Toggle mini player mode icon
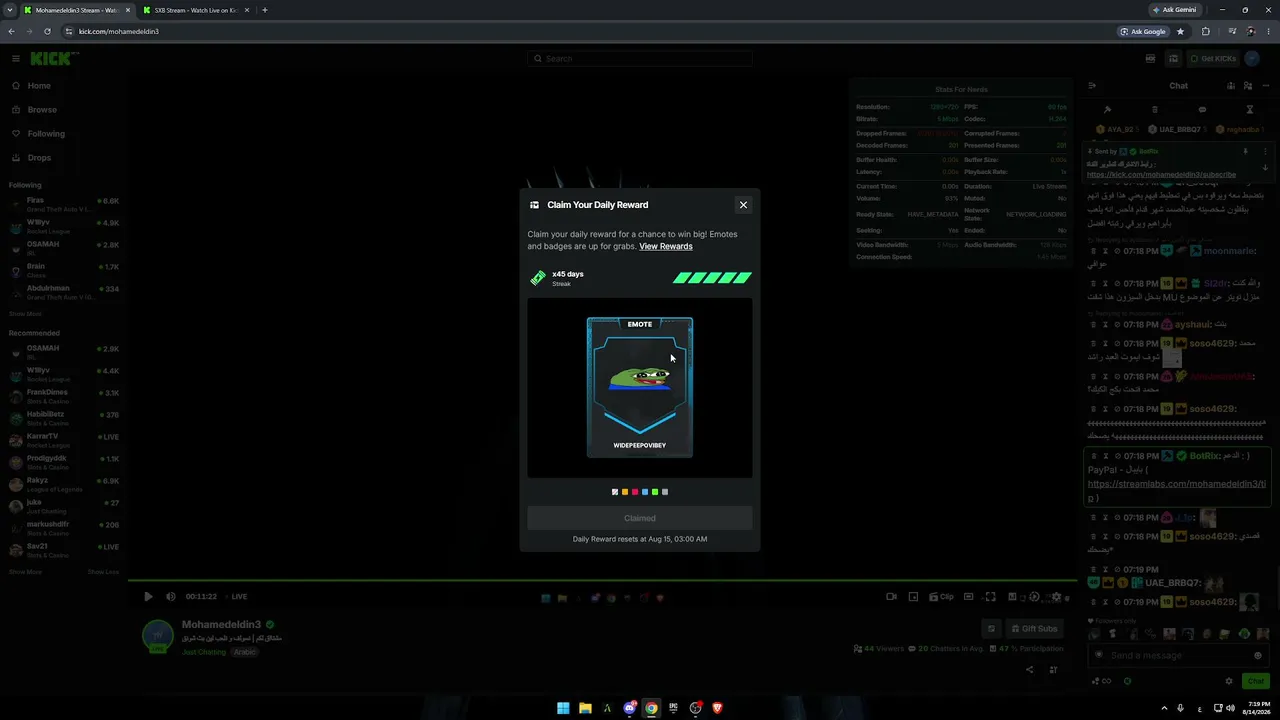The height and width of the screenshot is (720, 1280). tap(913, 597)
